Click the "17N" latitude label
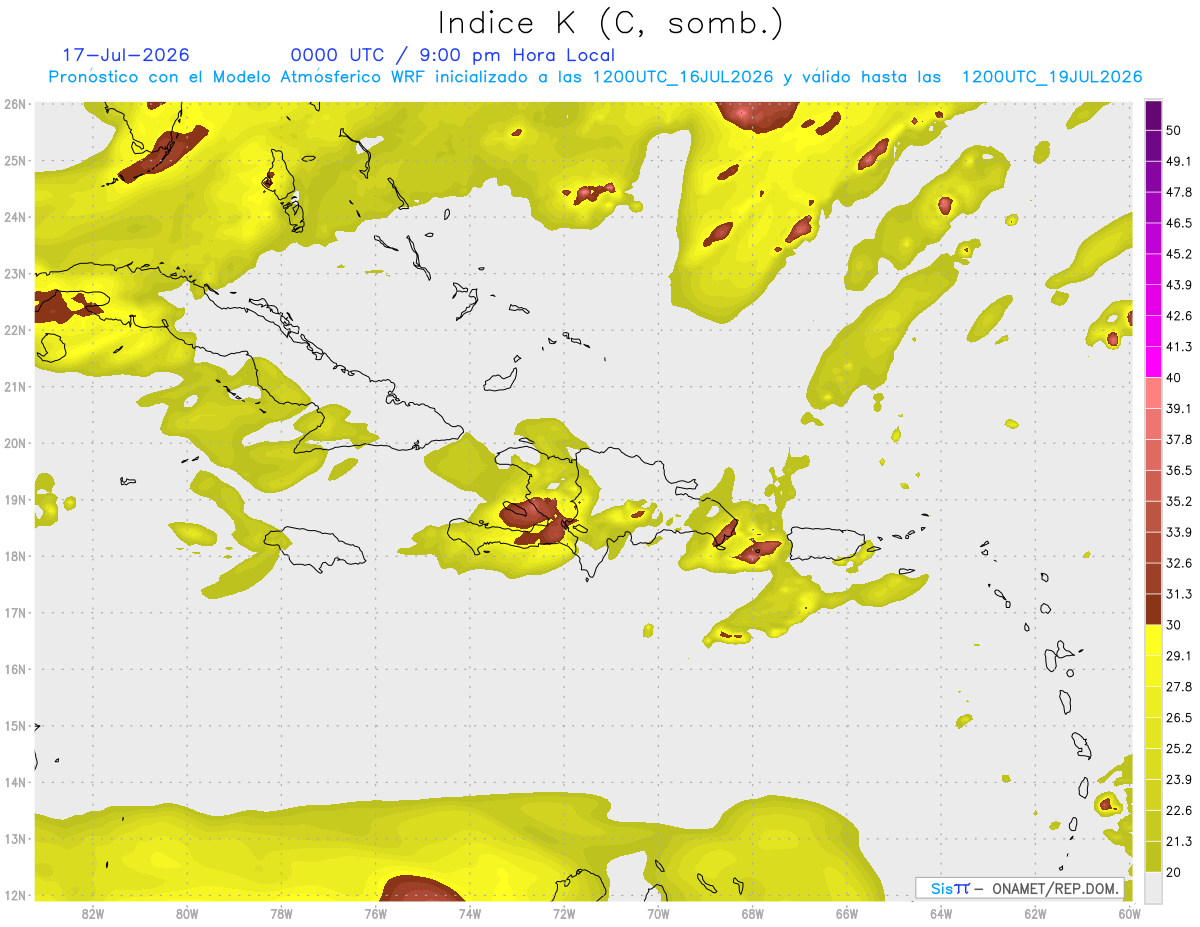Viewport: 1200px width, 927px height. tap(15, 612)
